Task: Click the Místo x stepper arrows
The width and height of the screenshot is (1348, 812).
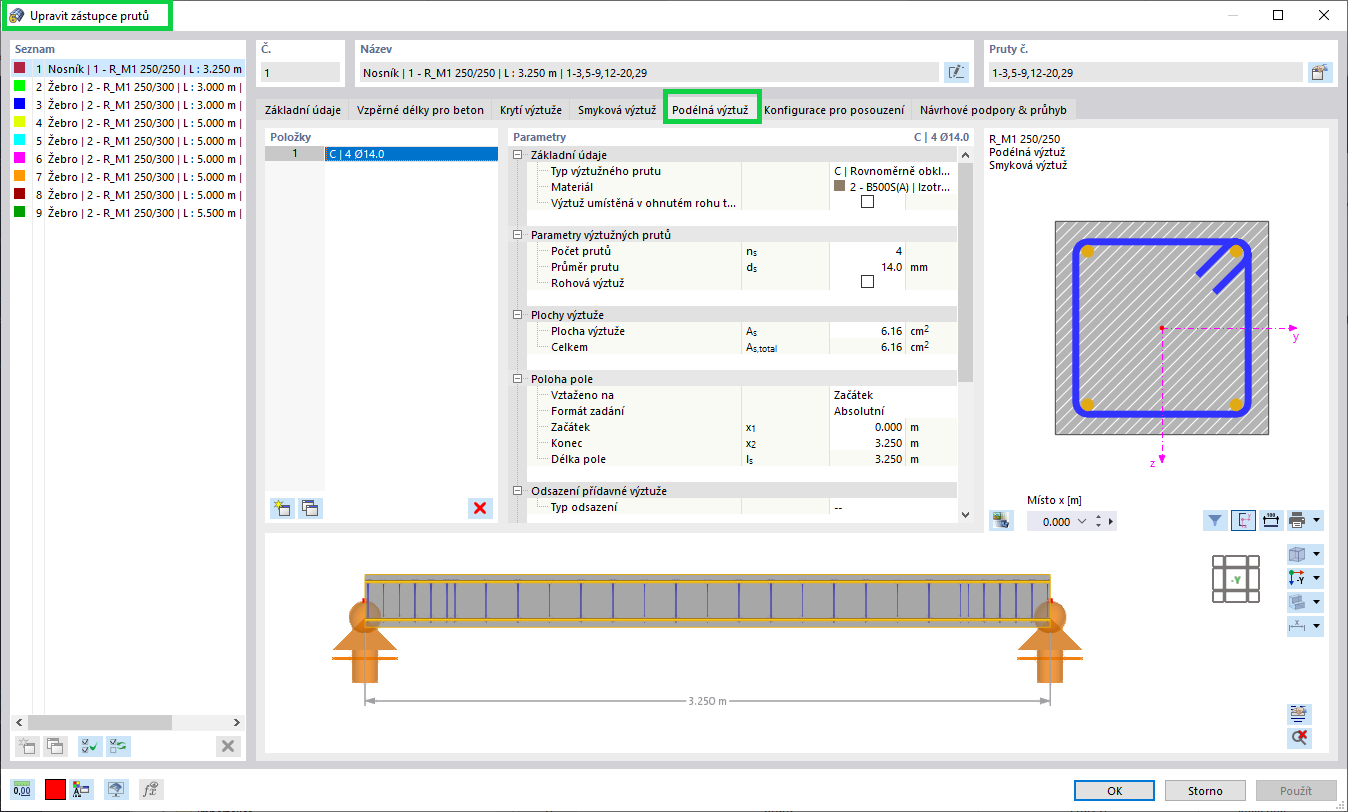Action: (x=1099, y=522)
